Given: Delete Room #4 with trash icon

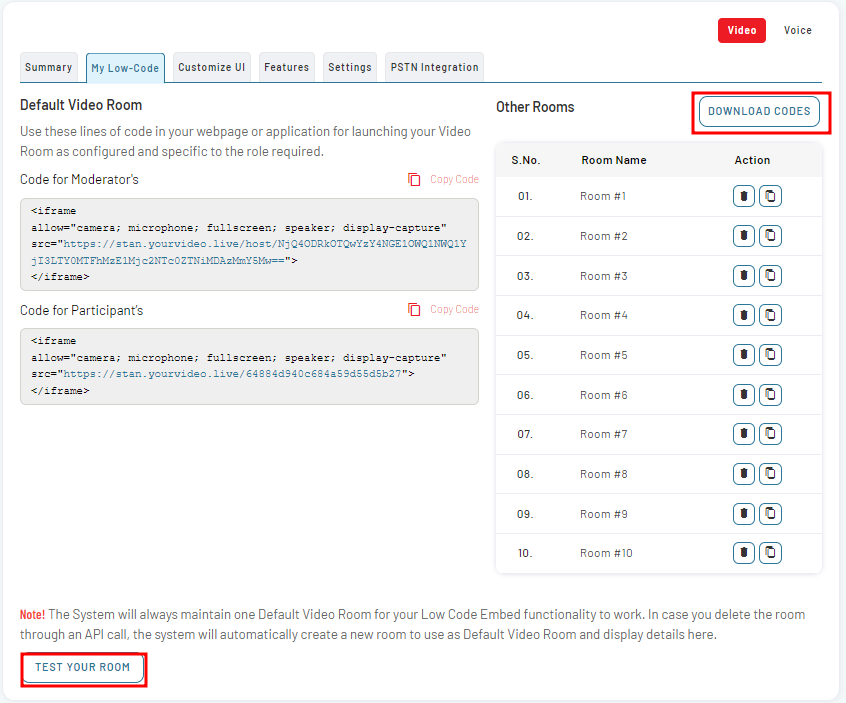Looking at the screenshot, I should (743, 315).
